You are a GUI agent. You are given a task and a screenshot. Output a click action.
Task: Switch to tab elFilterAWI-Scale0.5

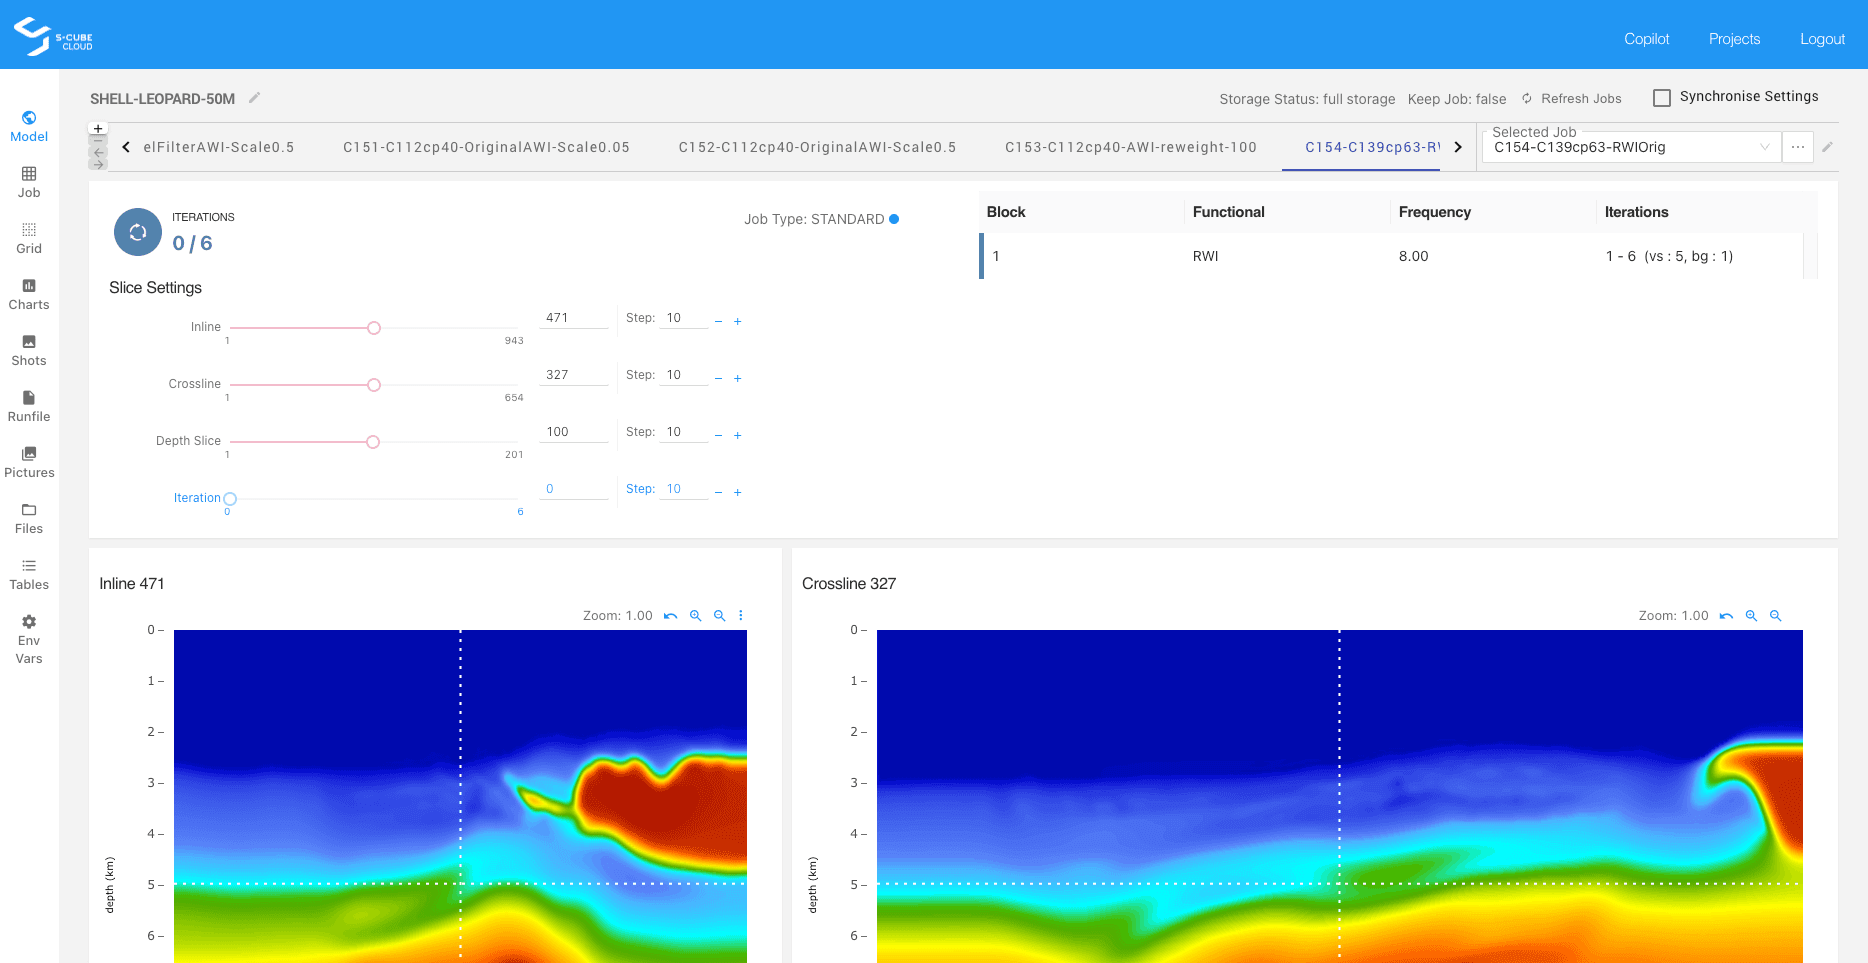pos(219,147)
